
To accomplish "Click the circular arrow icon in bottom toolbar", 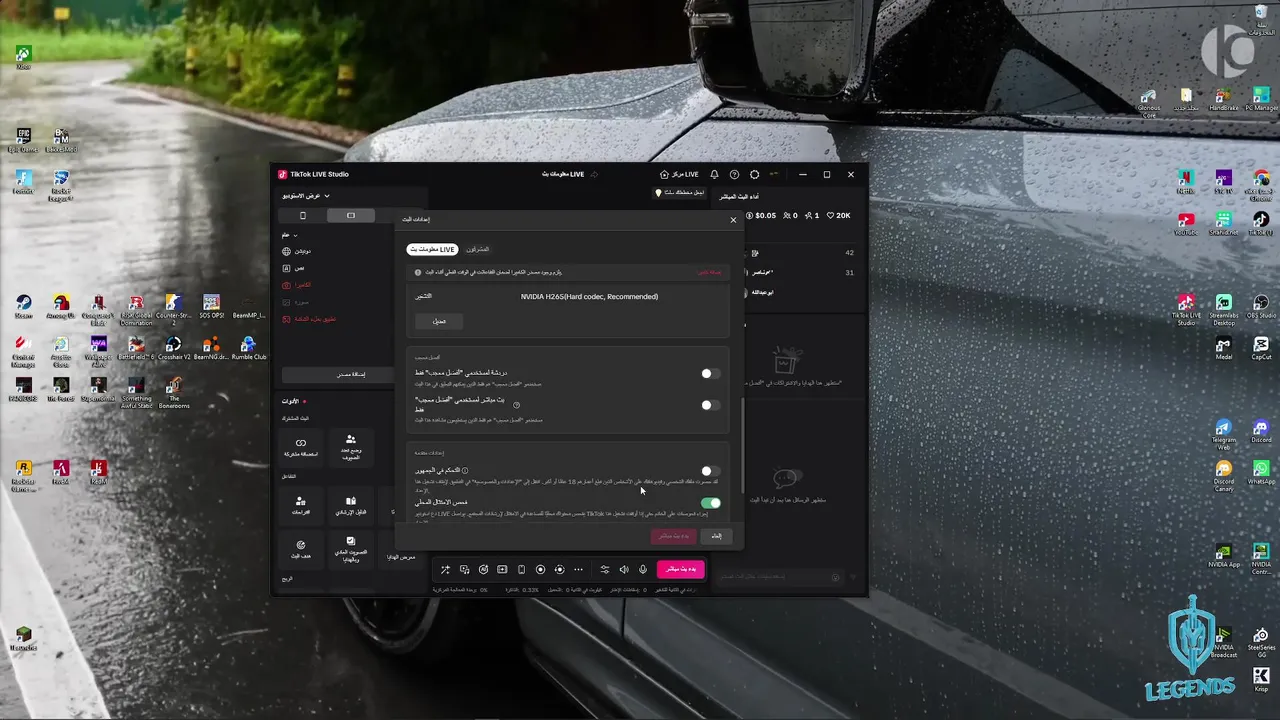I will coord(483,569).
